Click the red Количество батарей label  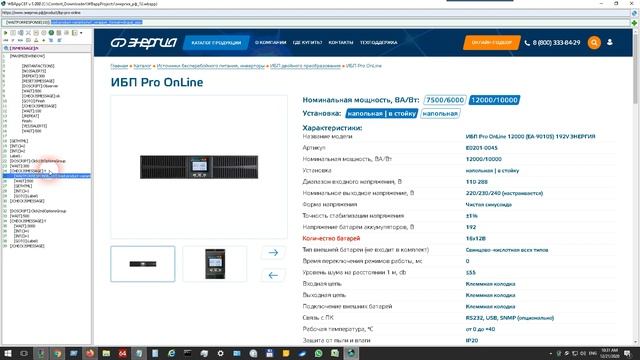pos(331,238)
